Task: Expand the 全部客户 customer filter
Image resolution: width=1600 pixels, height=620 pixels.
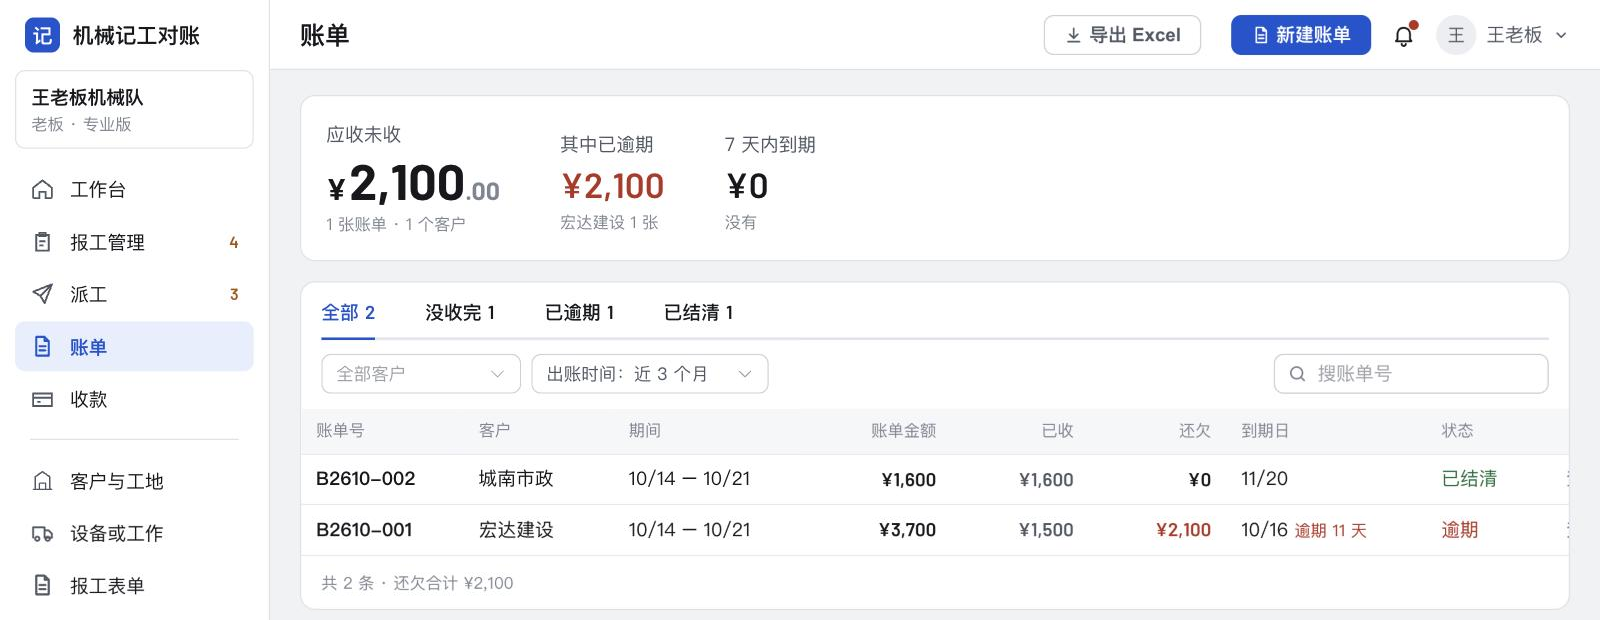Action: pos(421,374)
